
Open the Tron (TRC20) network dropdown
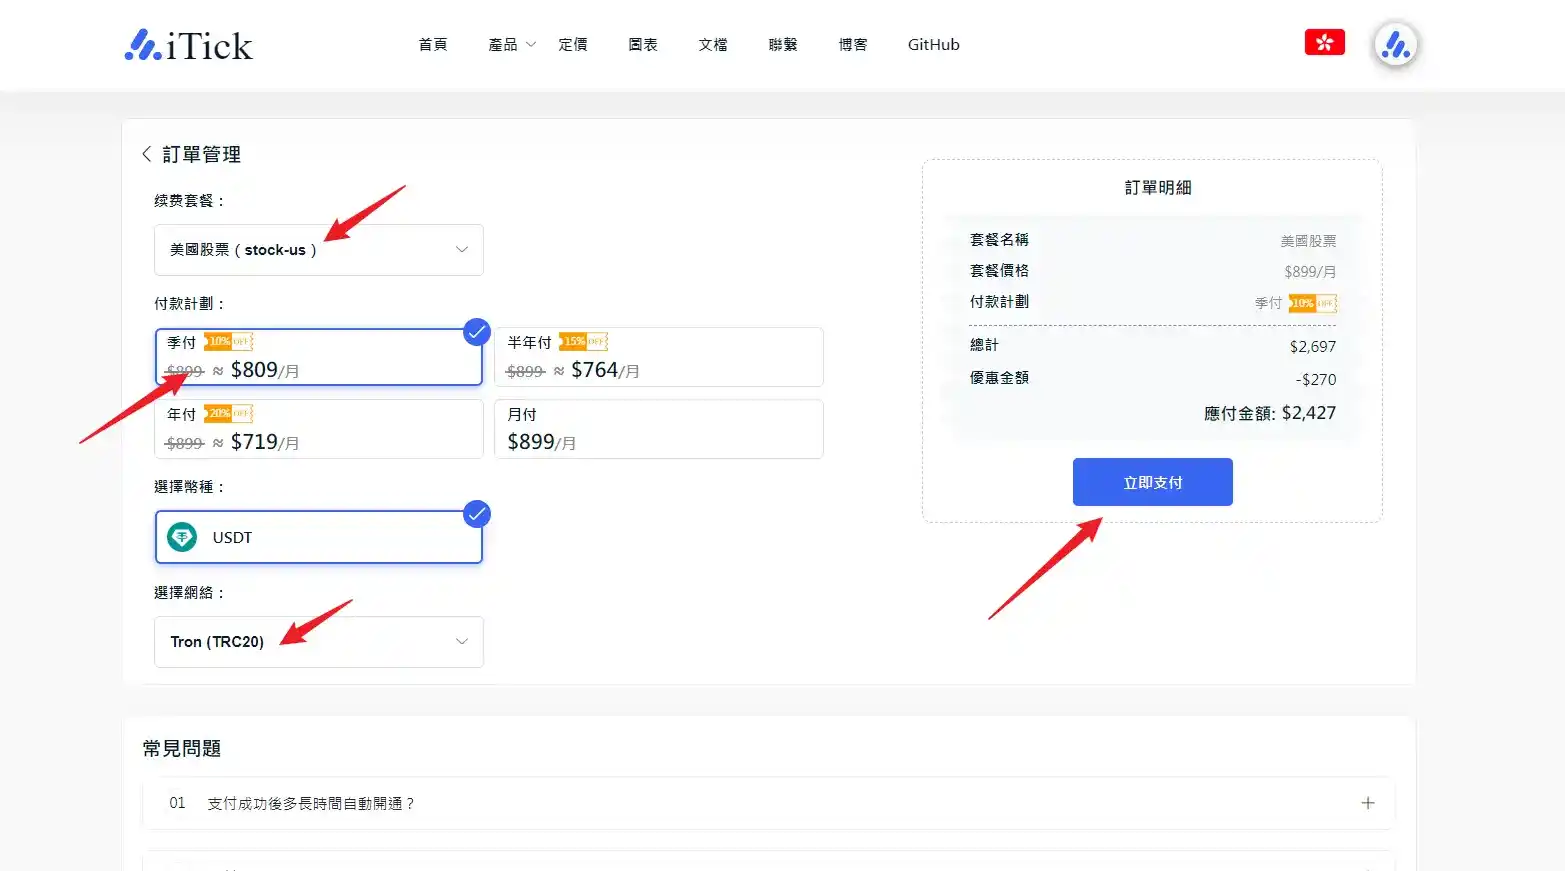(318, 641)
